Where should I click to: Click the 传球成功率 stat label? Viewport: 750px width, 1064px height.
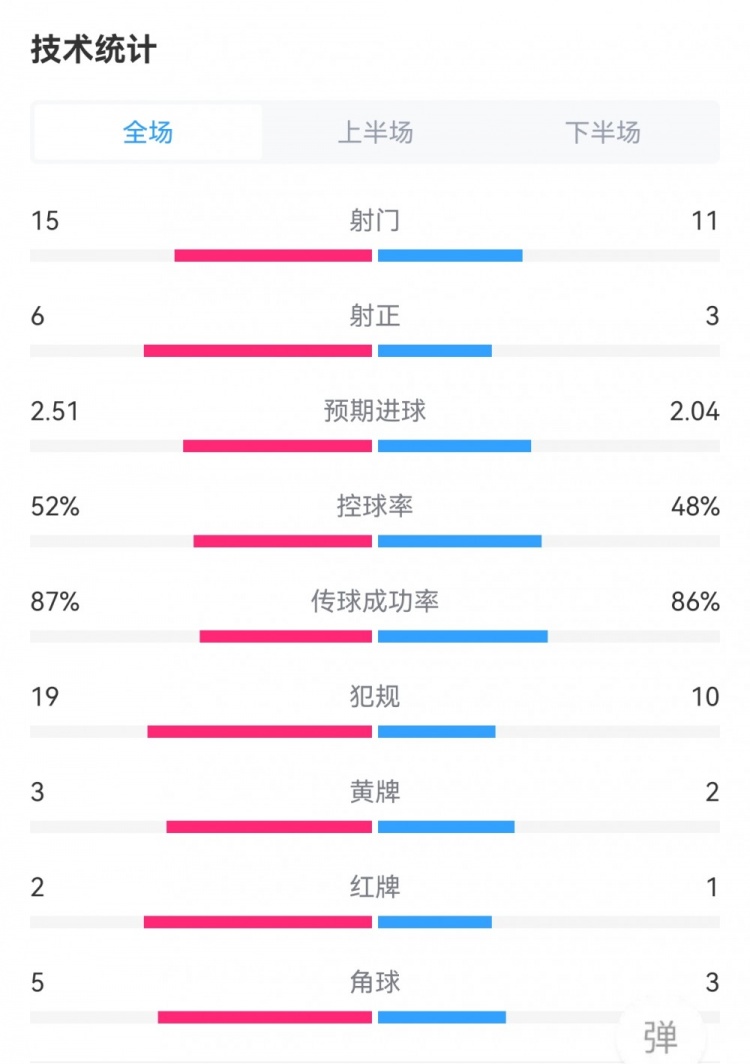coord(375,601)
